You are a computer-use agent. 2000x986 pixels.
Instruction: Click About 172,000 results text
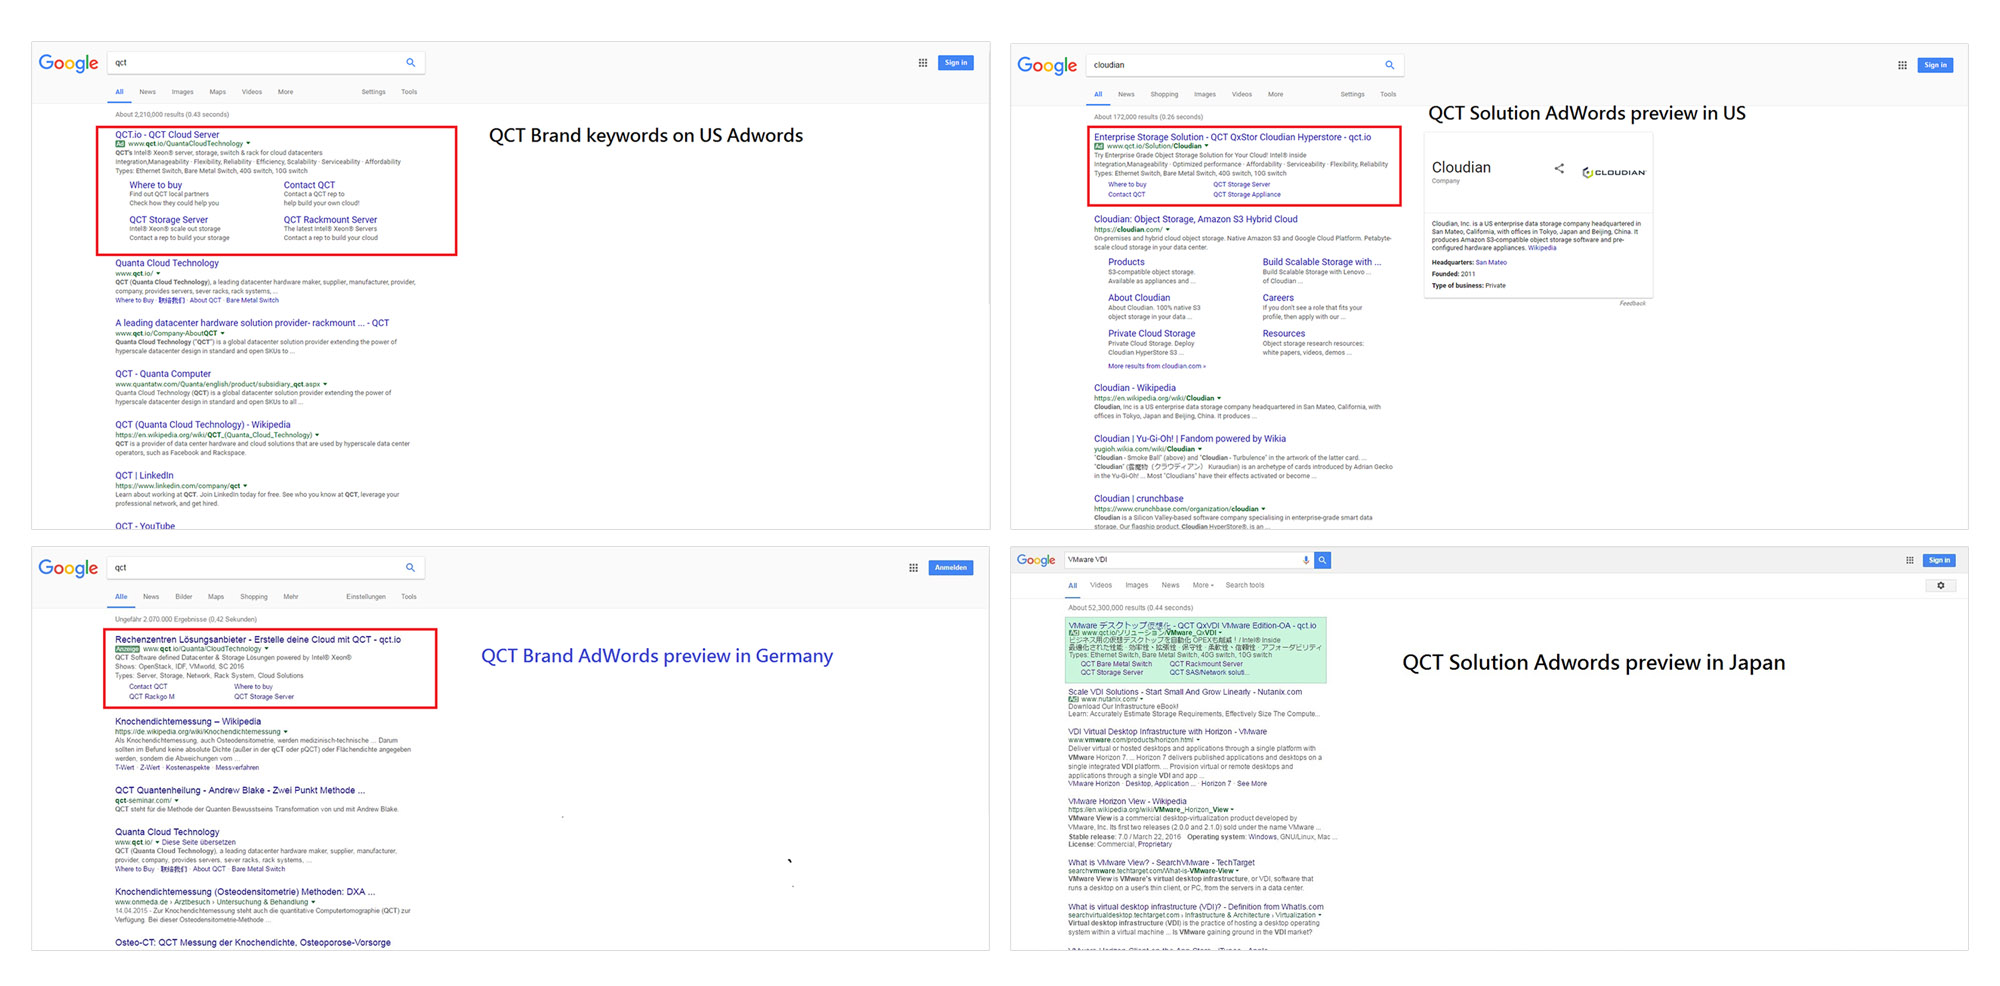tap(1148, 117)
